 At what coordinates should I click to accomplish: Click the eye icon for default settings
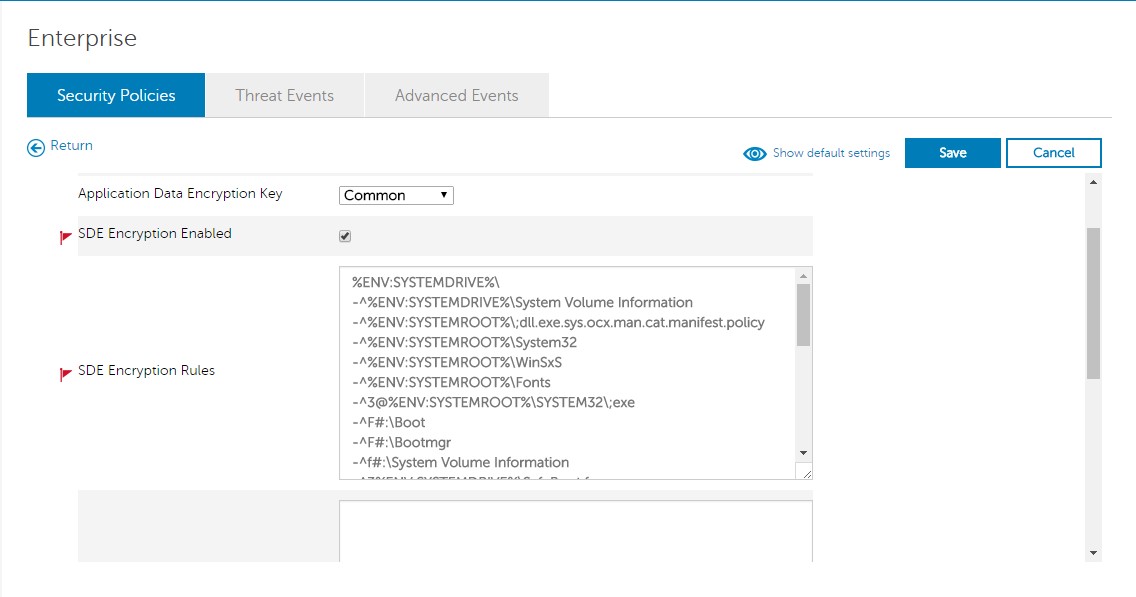click(755, 154)
